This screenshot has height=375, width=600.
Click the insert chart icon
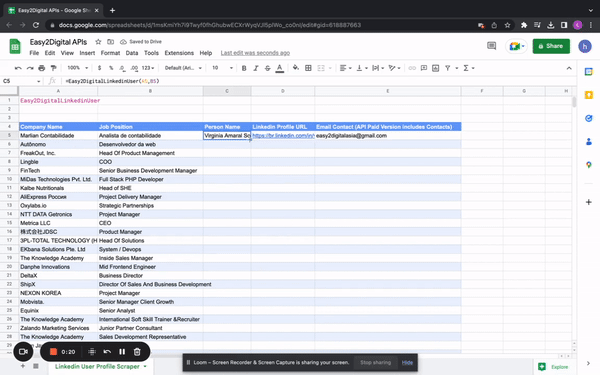tap(435, 68)
